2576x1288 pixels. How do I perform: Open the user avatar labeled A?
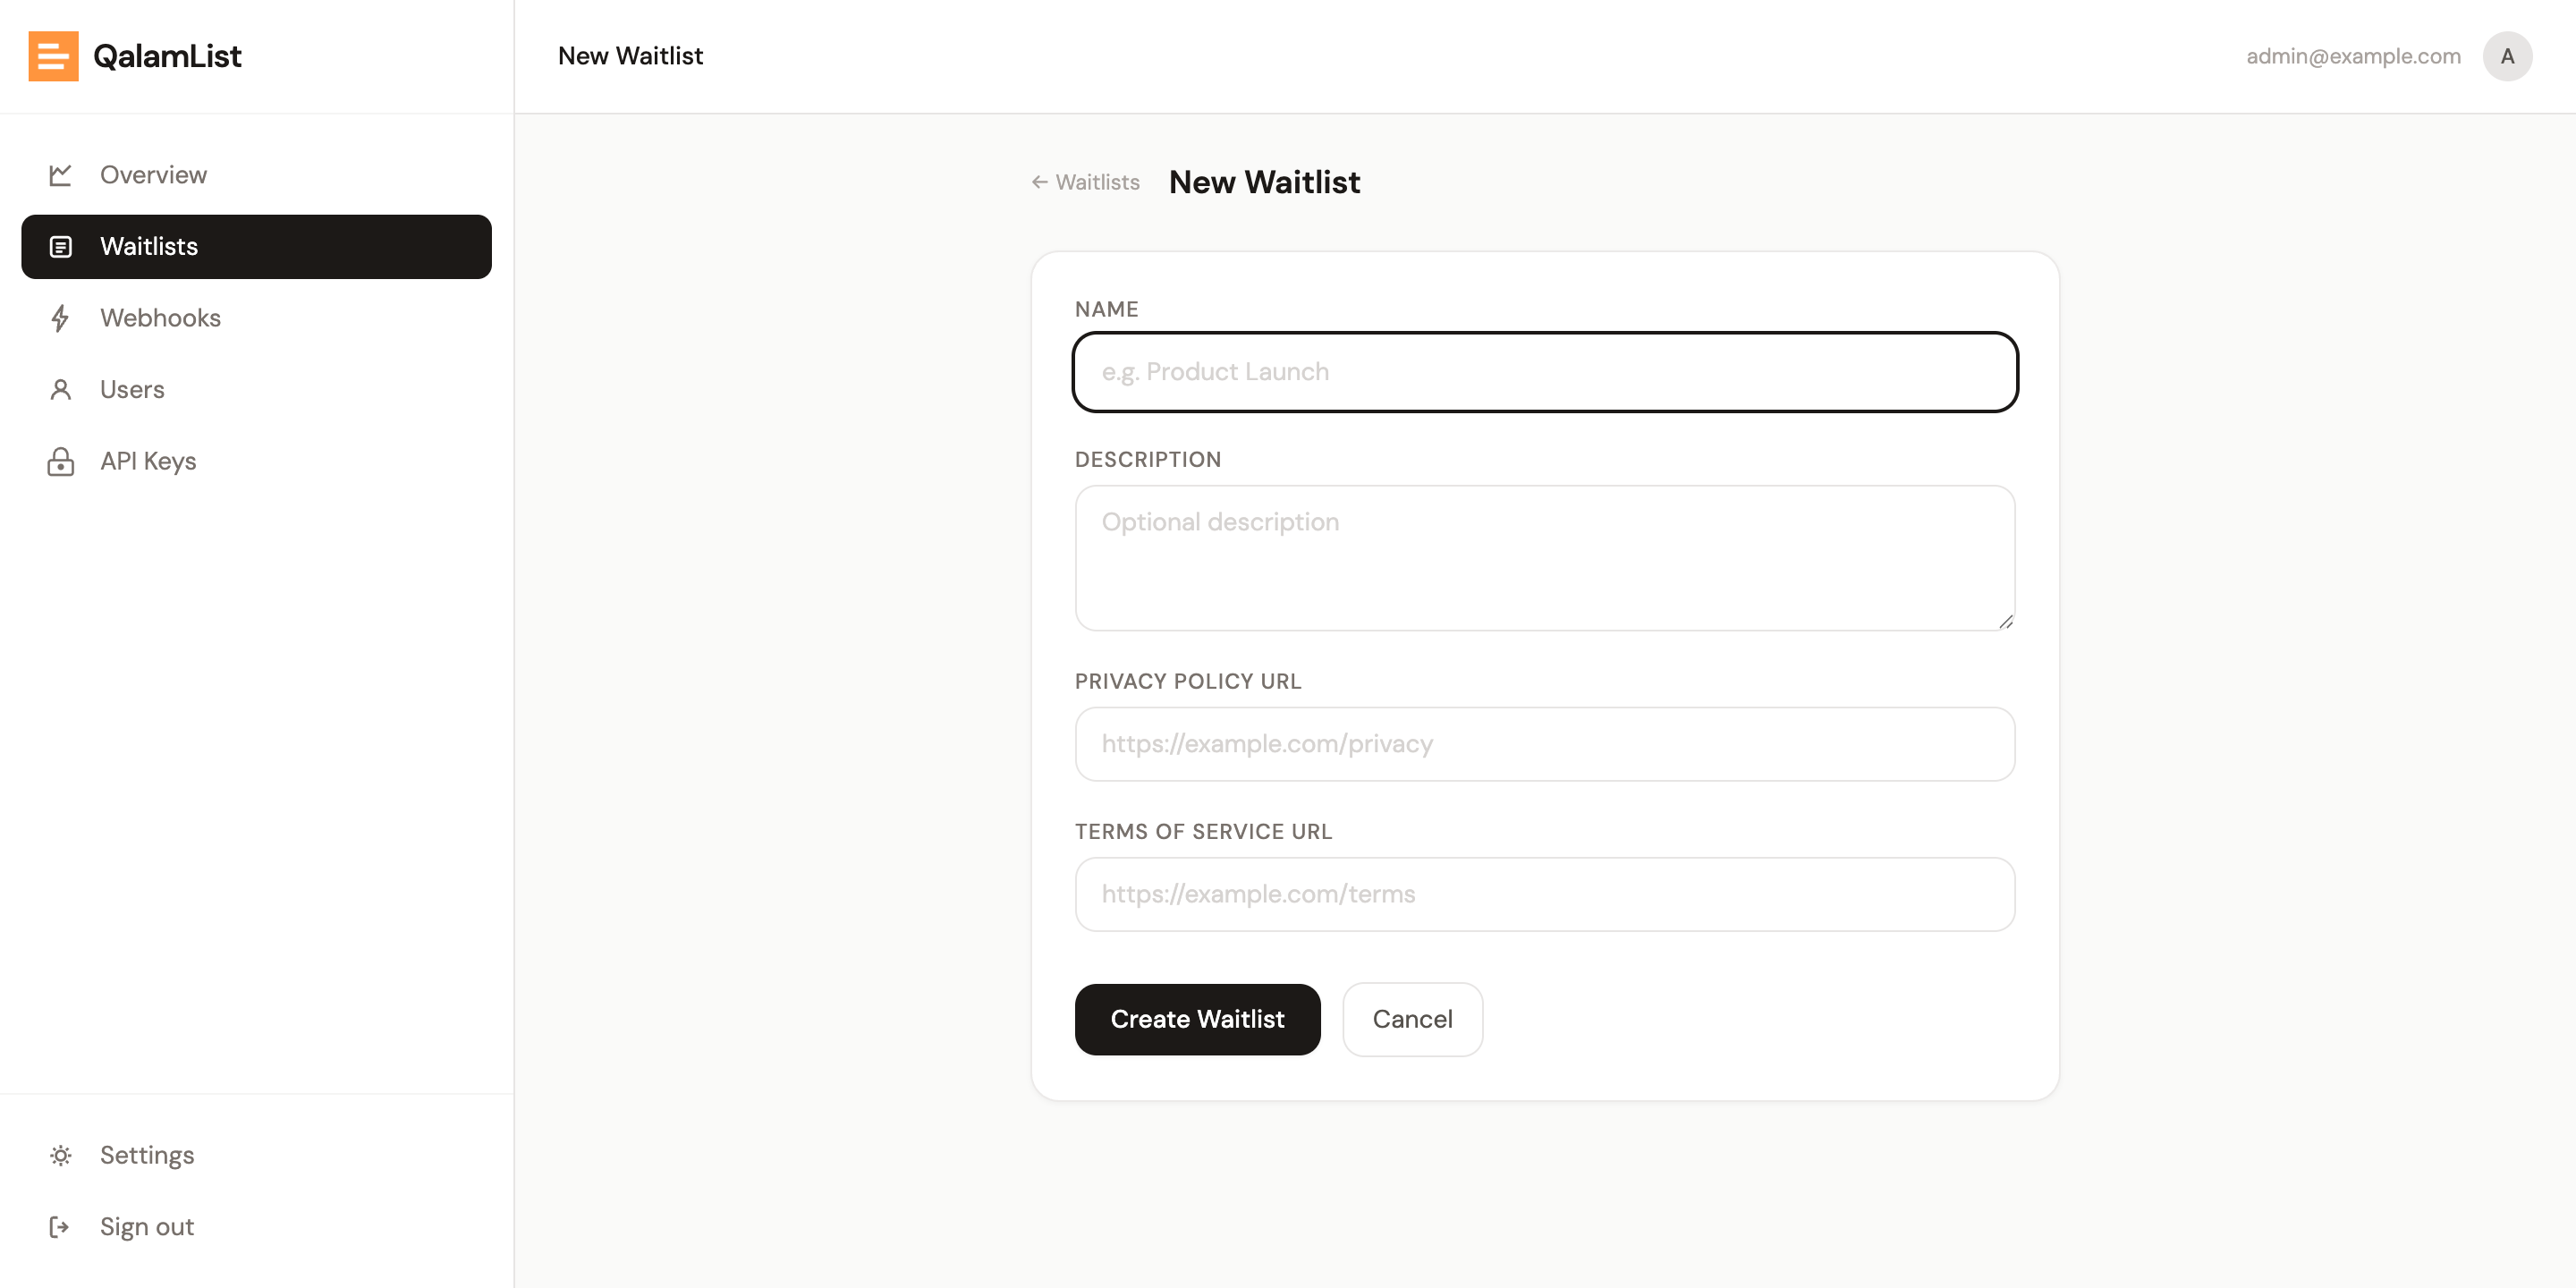point(2507,56)
